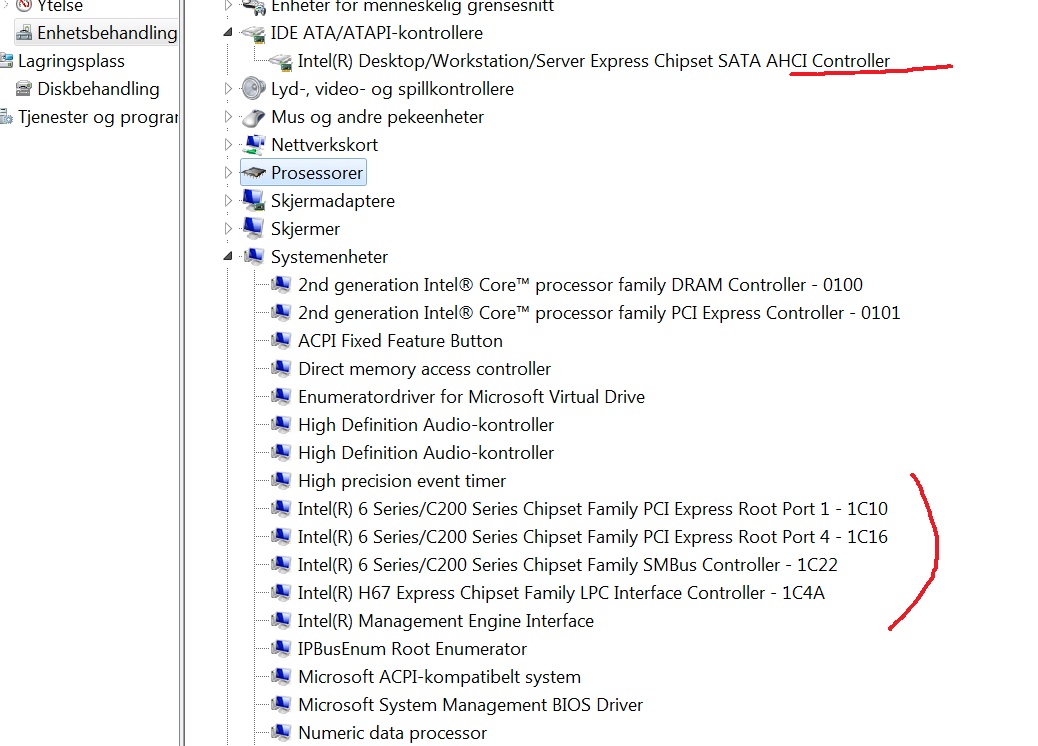Expand the Skjermadaptere node
The width and height of the screenshot is (1038, 746).
coord(228,200)
